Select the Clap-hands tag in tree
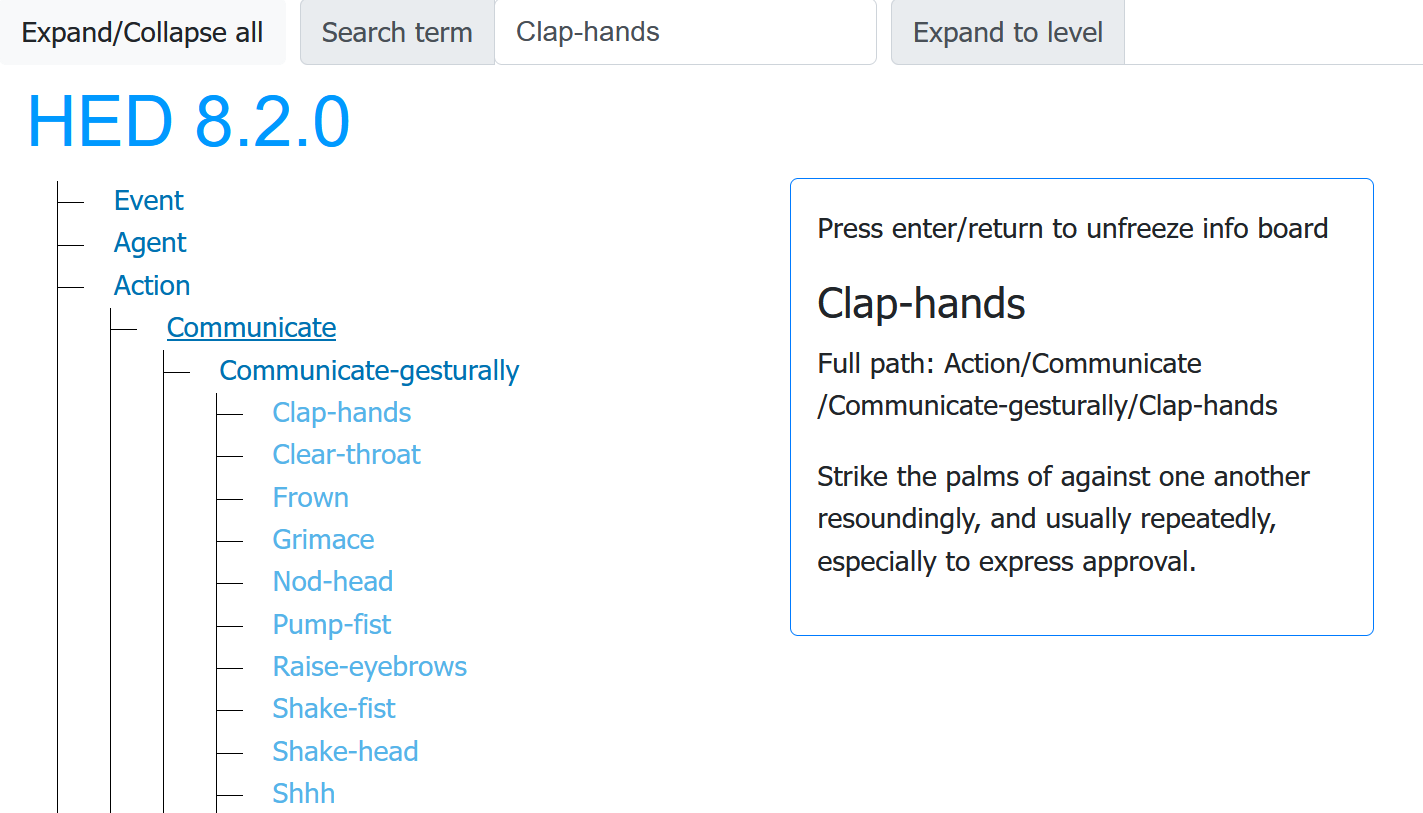 point(342,413)
